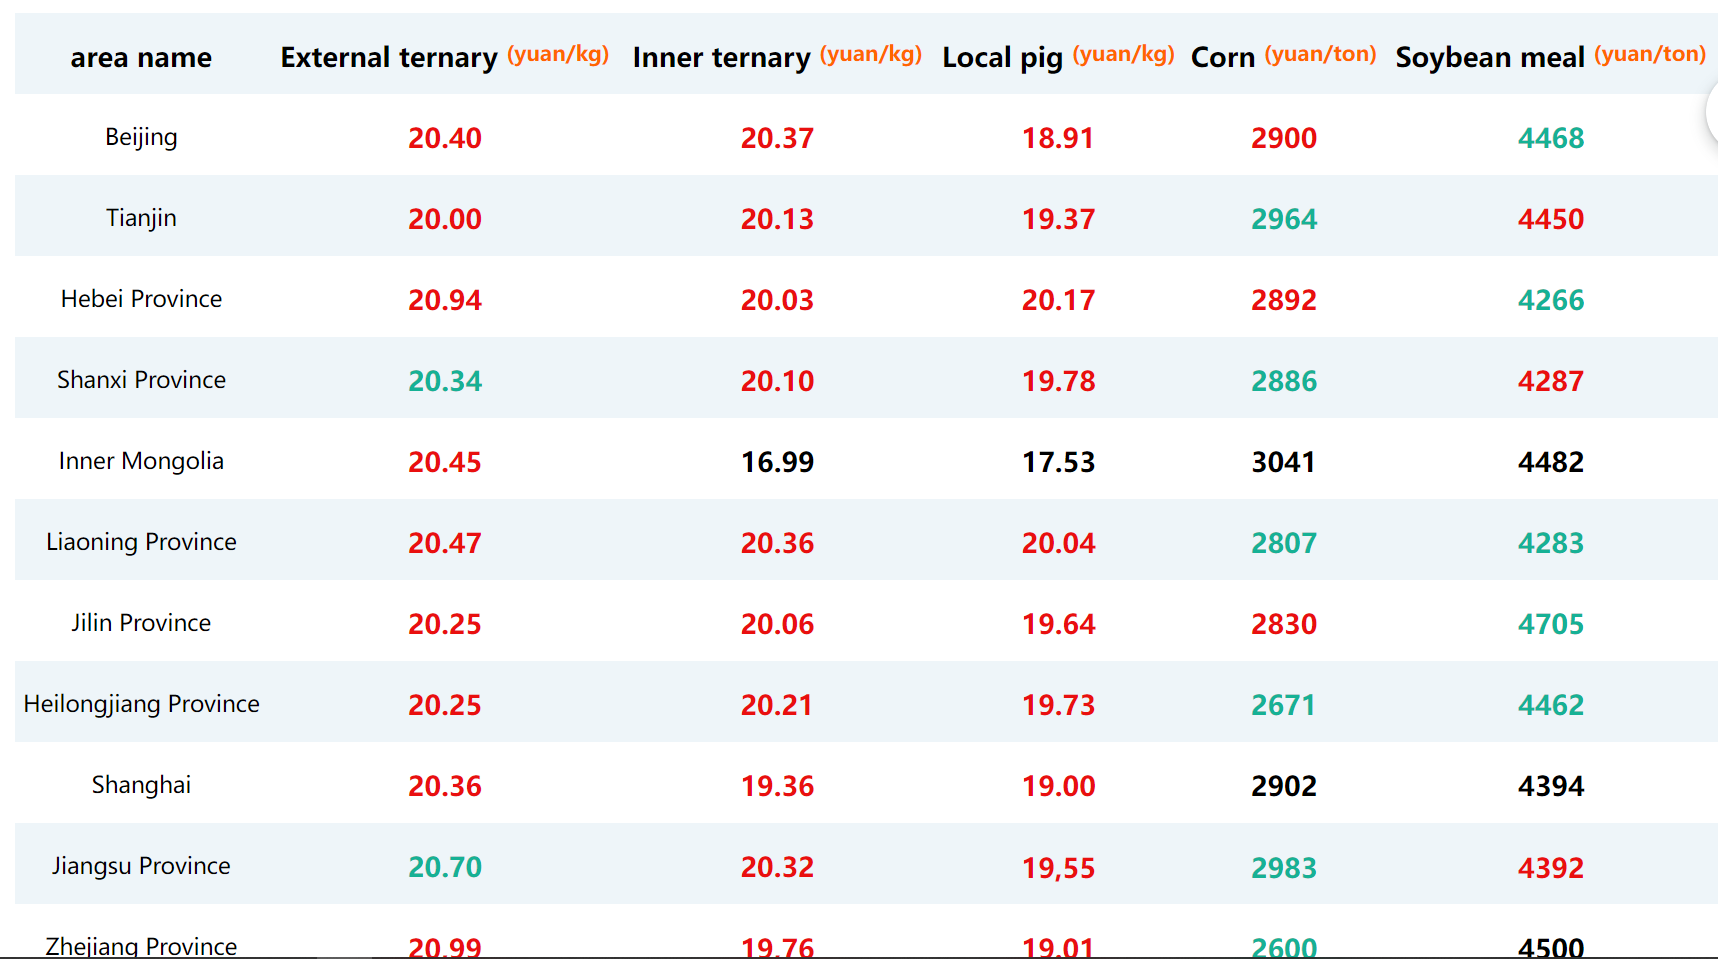
Task: Click Jilin inner ternary value 20.06
Action: coord(777,624)
